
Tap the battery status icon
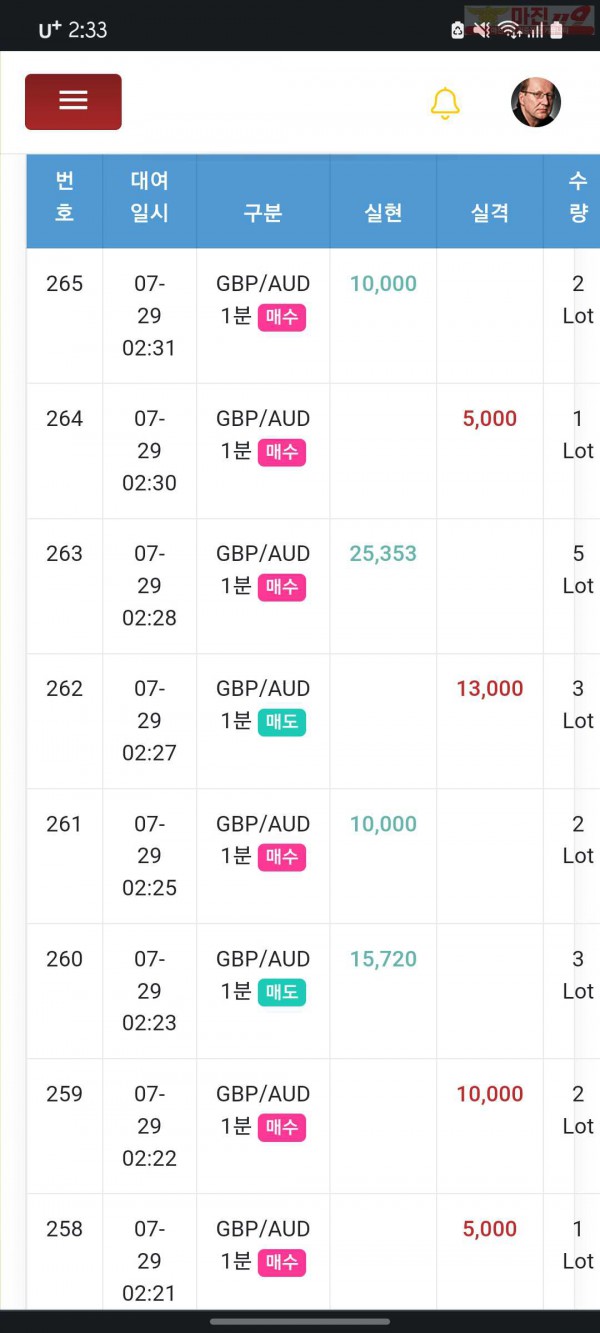(557, 30)
